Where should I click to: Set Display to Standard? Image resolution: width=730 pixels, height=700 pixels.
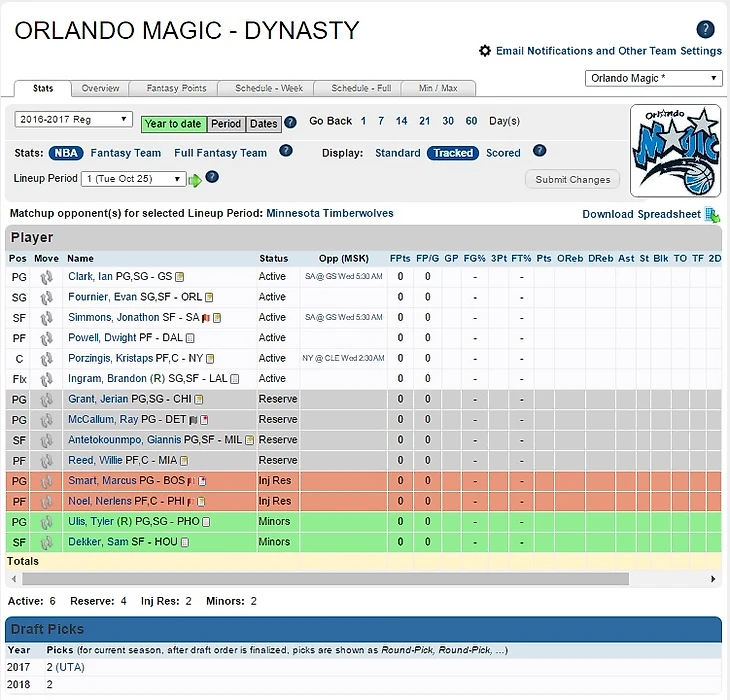(398, 153)
